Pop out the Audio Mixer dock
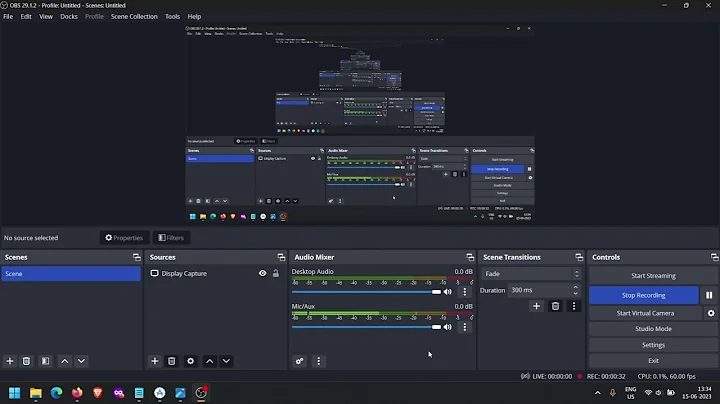Image resolution: width=720 pixels, height=404 pixels. 470,257
